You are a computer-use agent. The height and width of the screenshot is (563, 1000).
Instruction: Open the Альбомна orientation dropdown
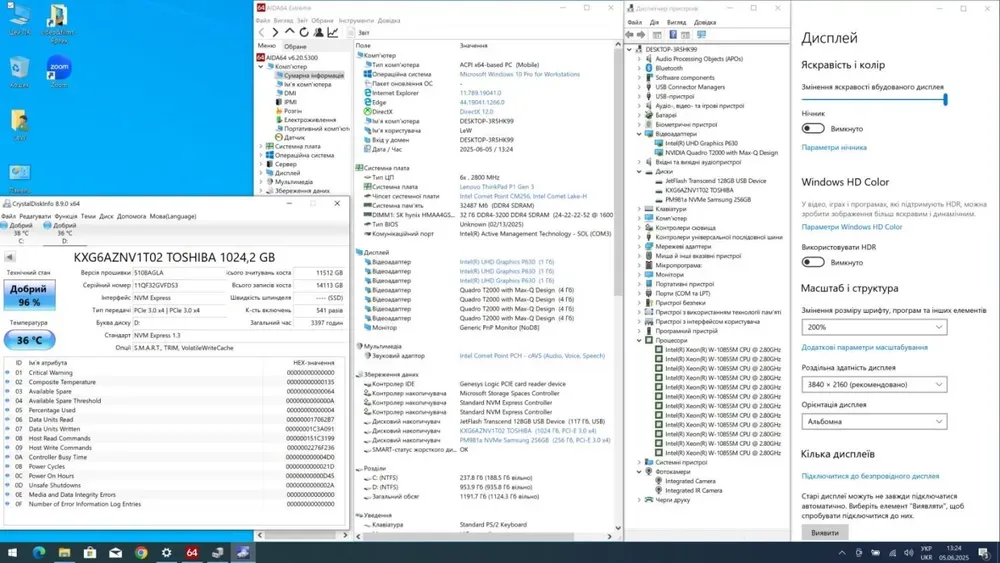873,421
